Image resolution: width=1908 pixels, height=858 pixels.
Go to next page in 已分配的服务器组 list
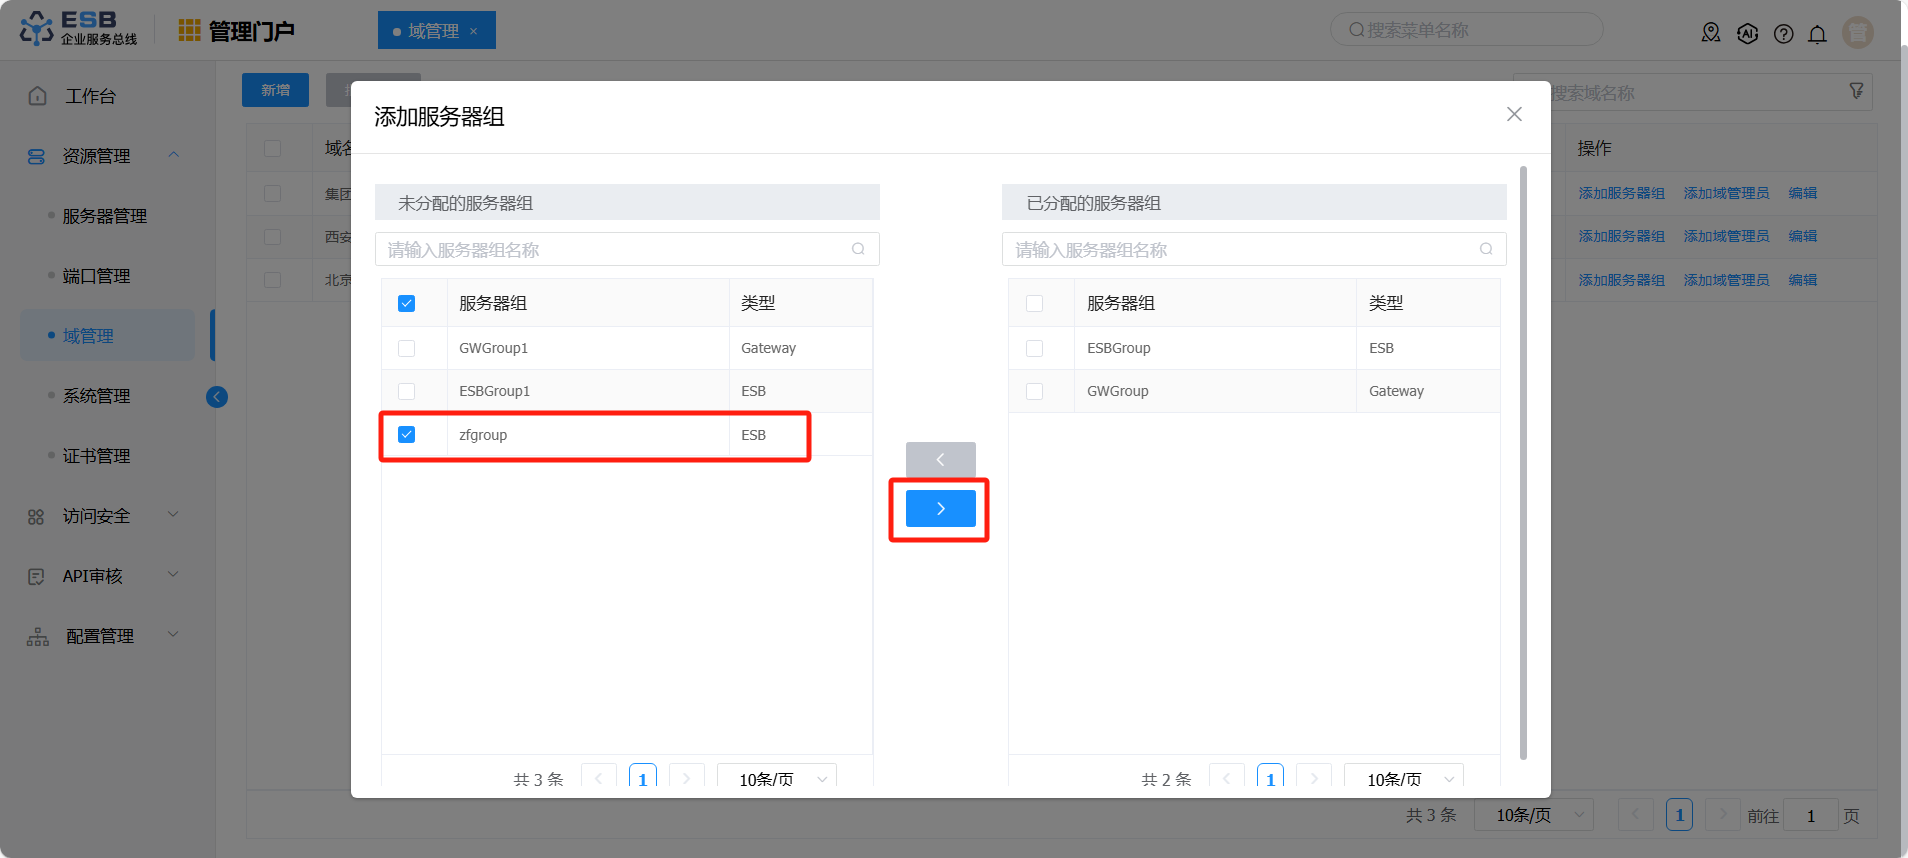[x=1314, y=778]
